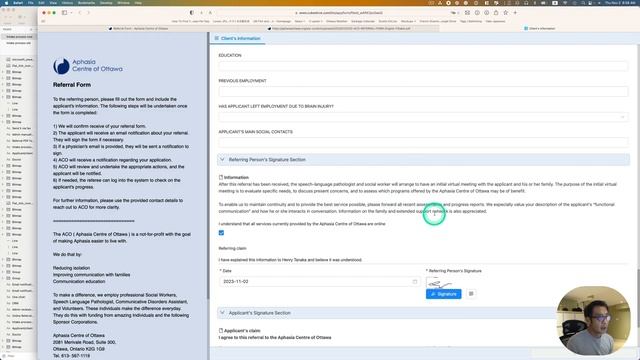Open the Bookmarks menu

(86, 2)
